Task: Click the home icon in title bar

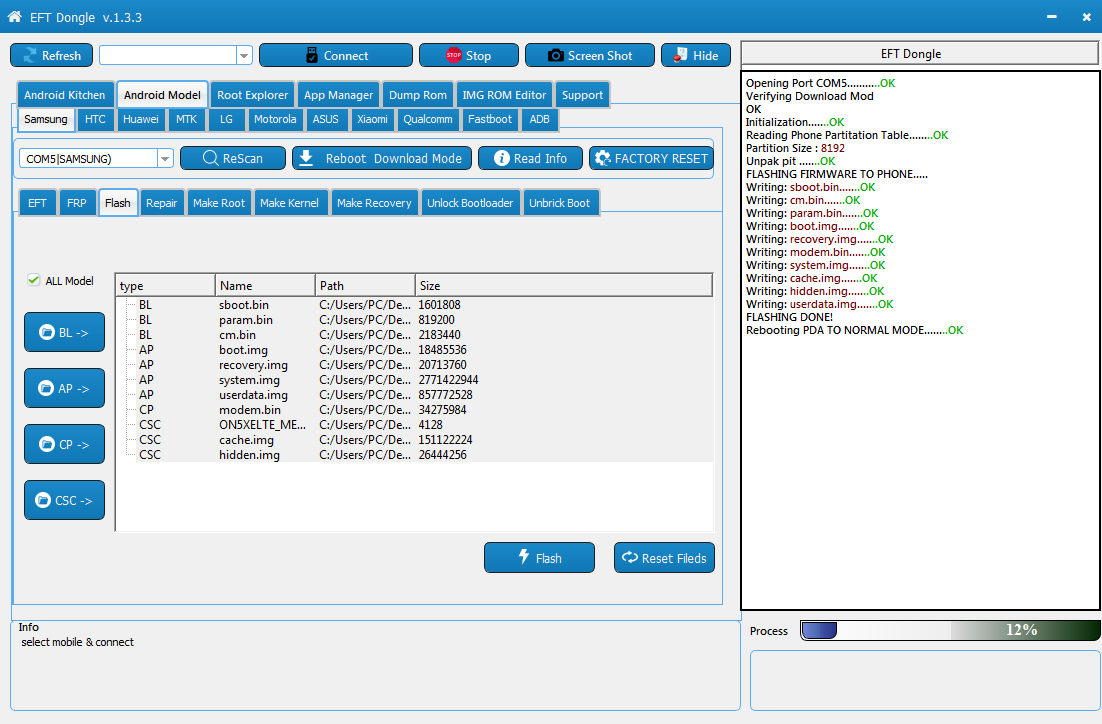Action: tap(14, 16)
